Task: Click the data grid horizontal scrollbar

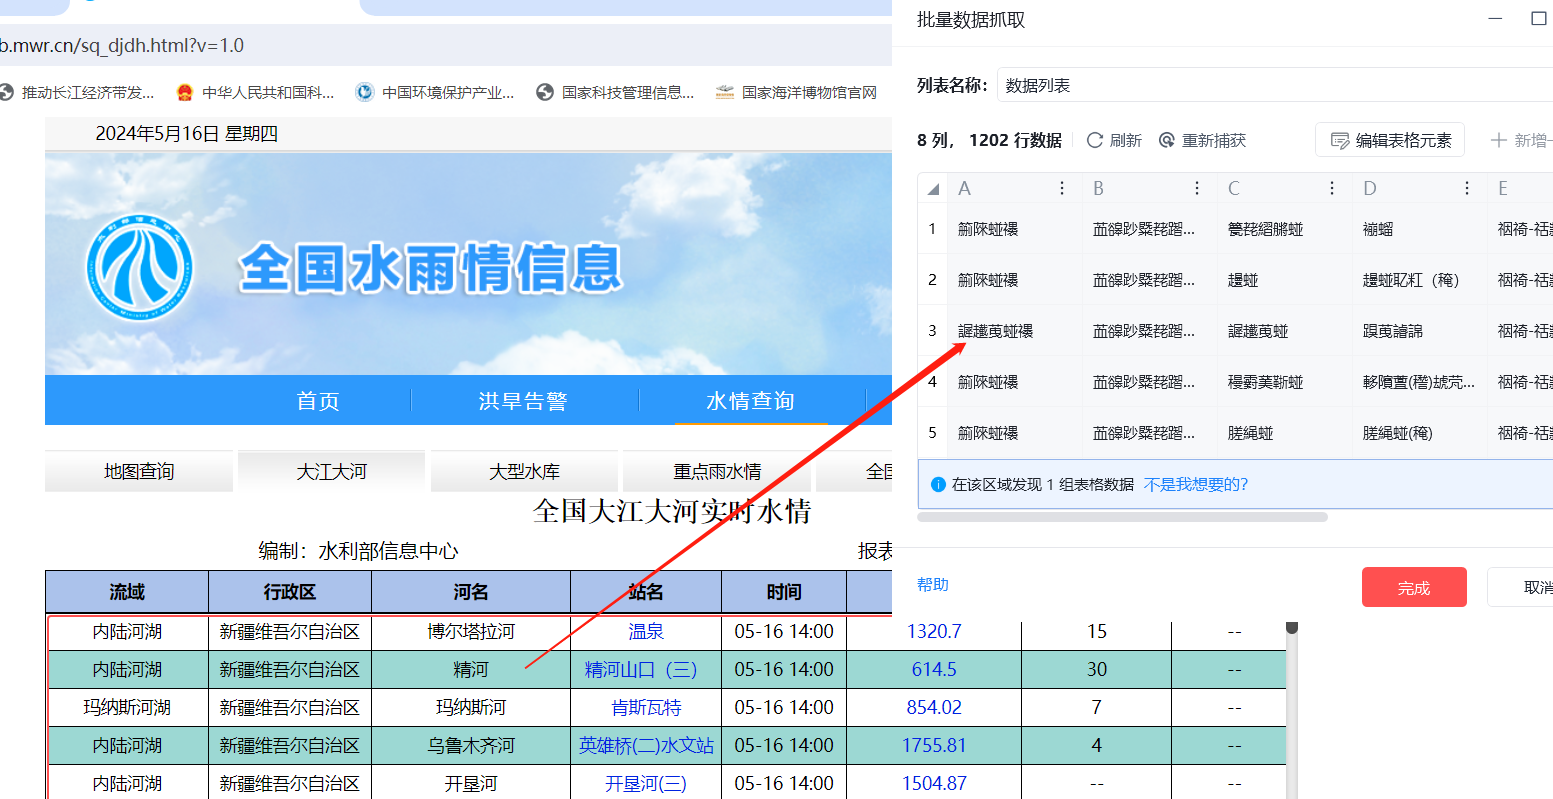Action: [1122, 517]
